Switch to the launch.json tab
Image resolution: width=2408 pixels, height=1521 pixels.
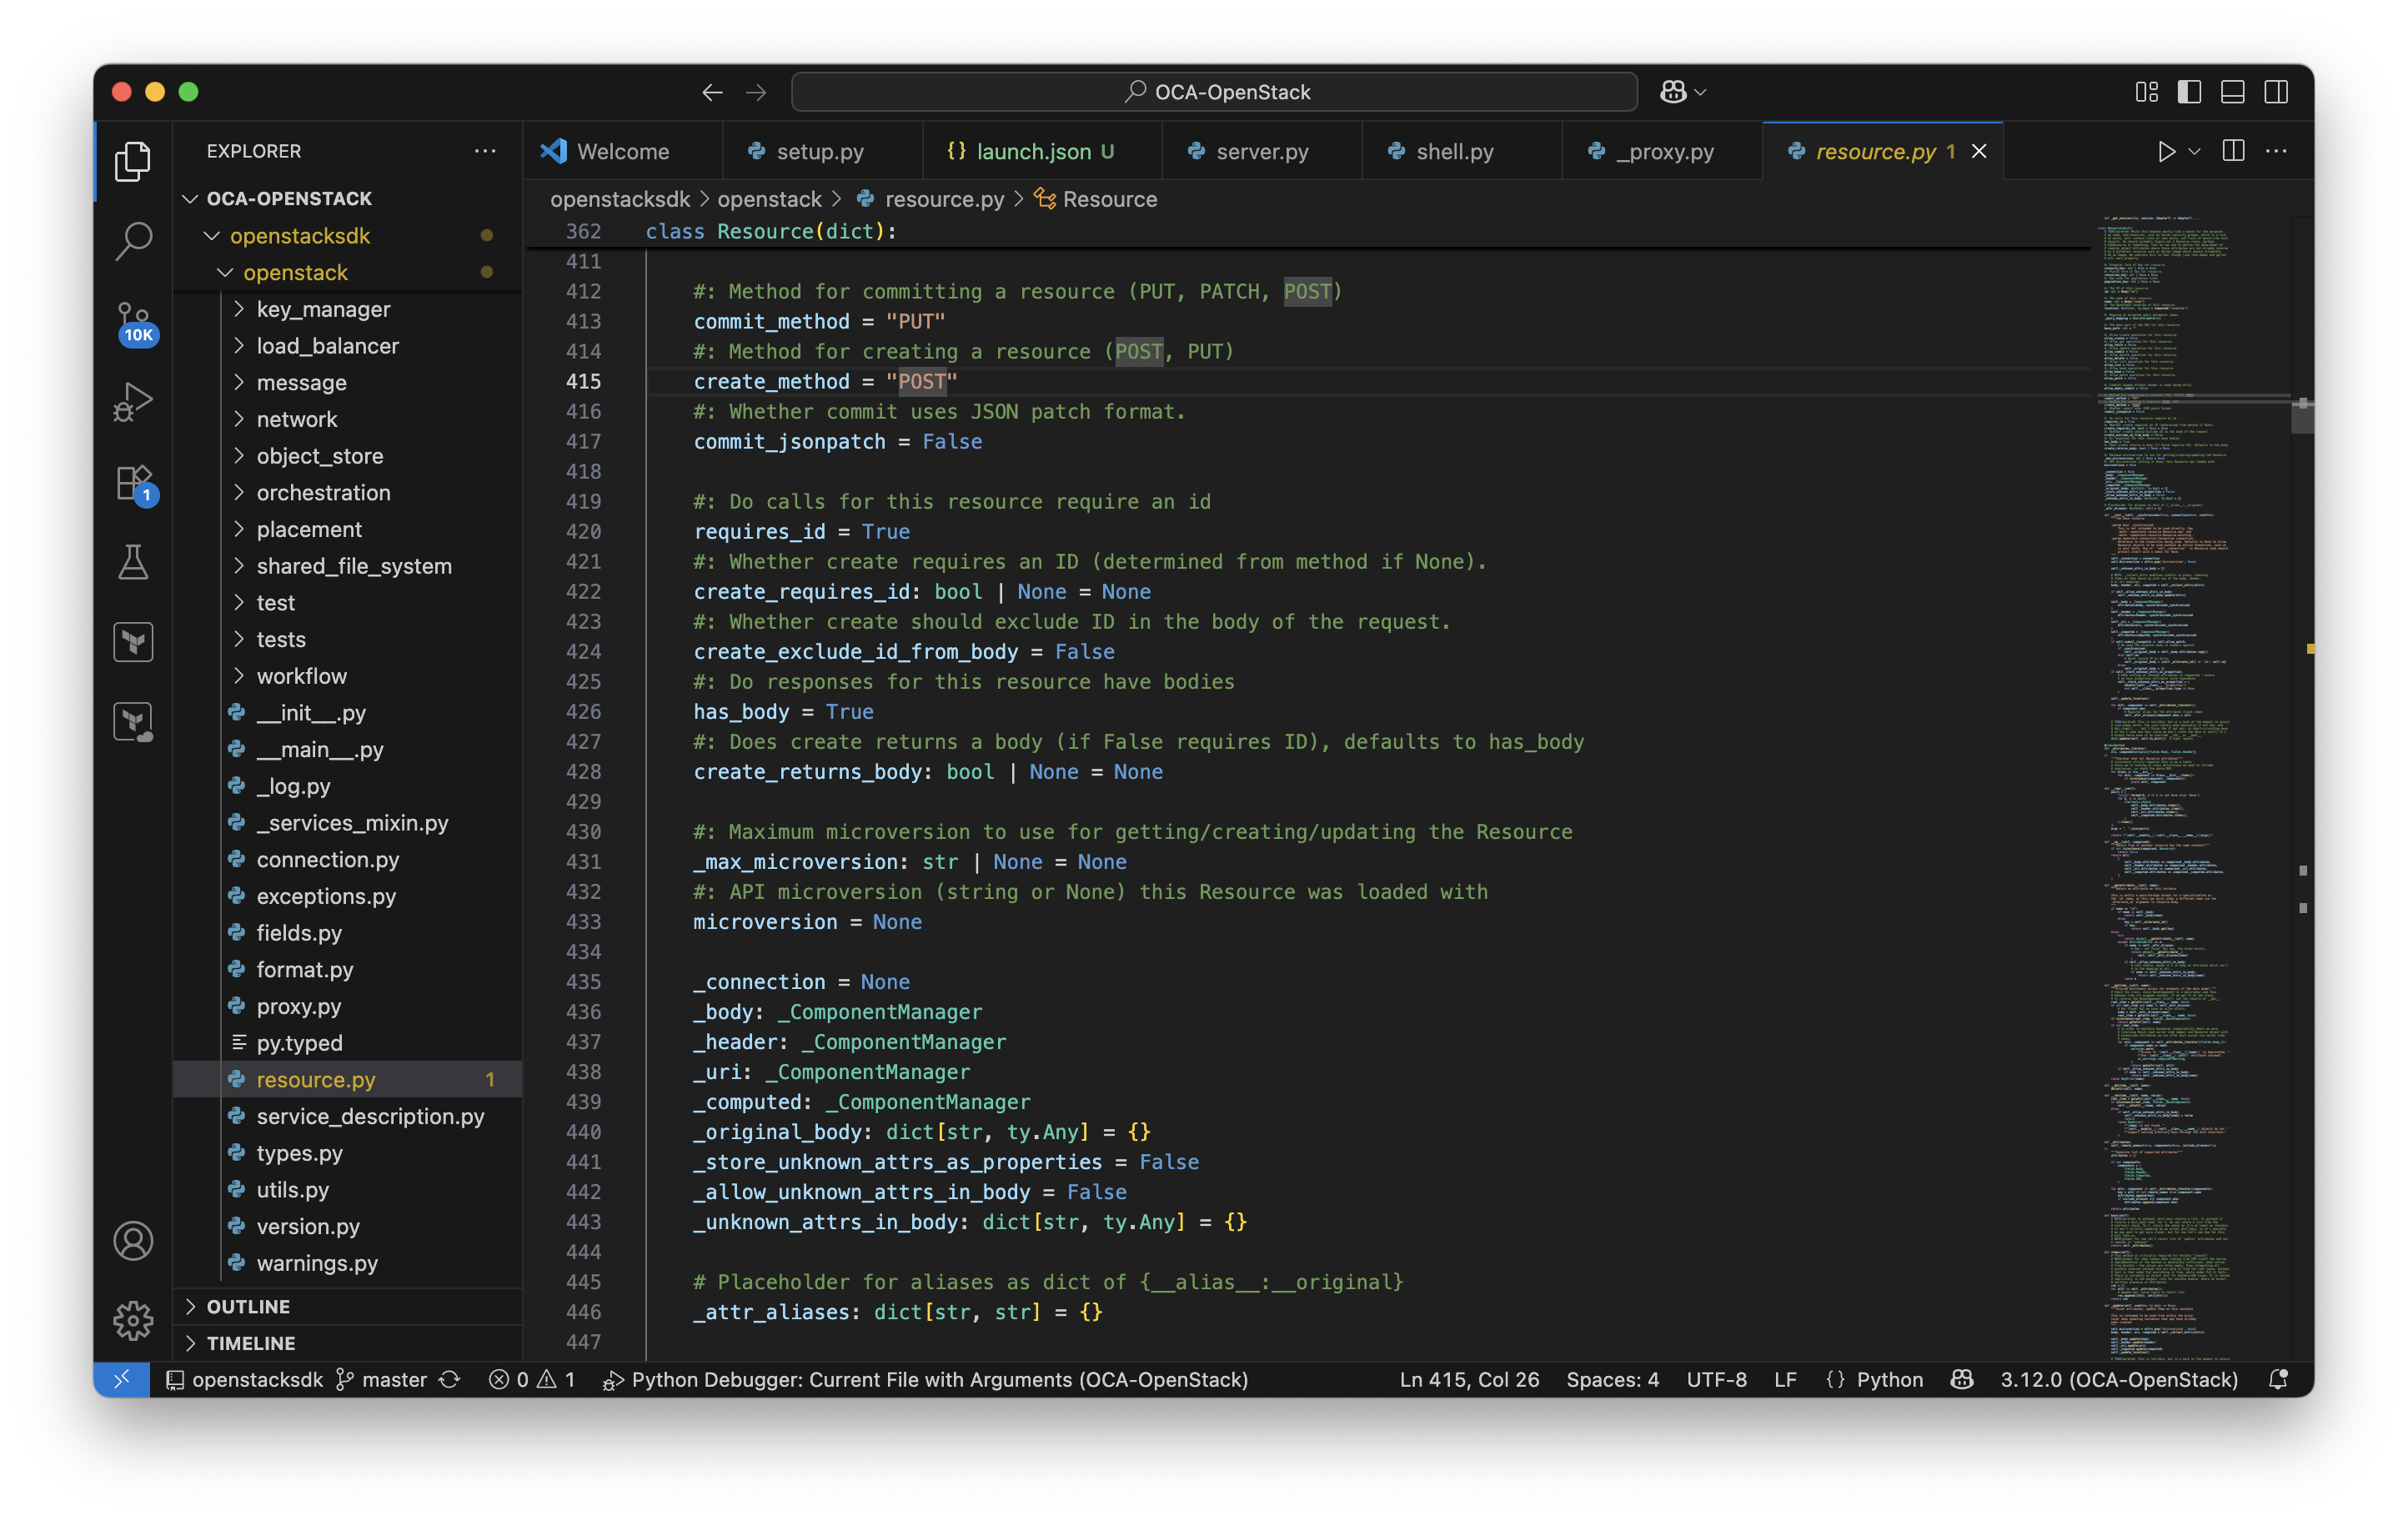click(1032, 151)
